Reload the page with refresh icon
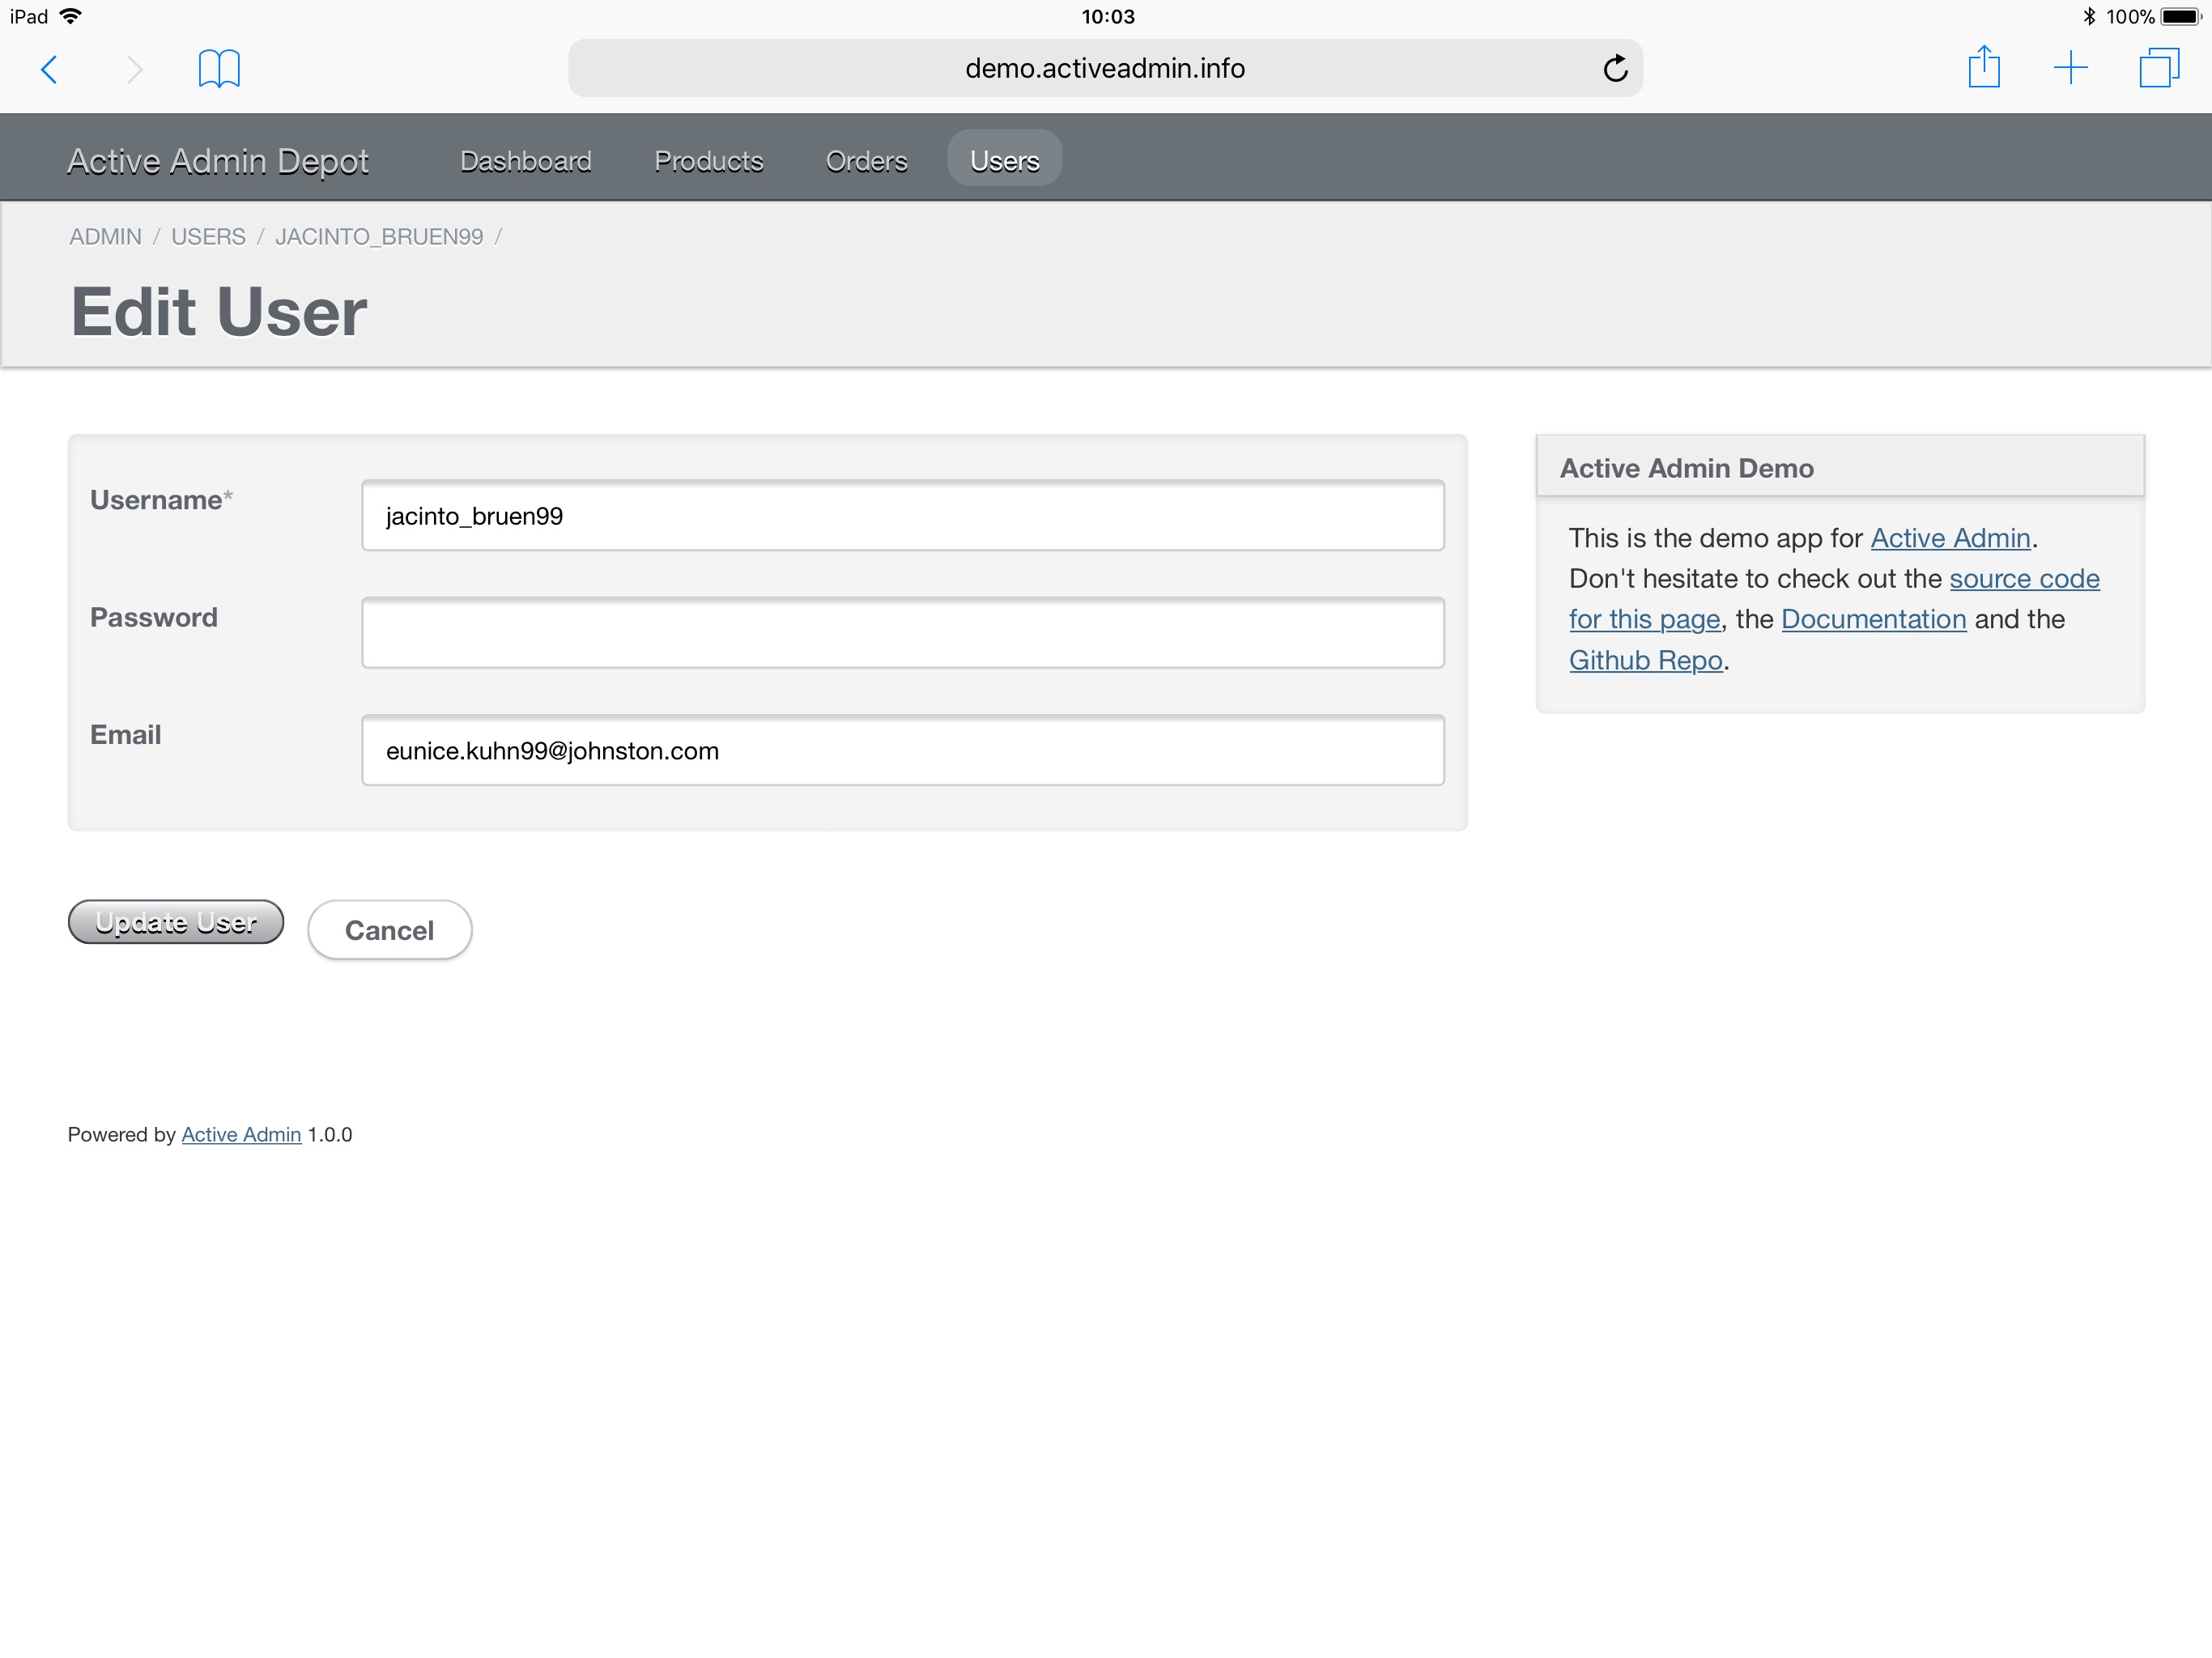The width and height of the screenshot is (2212, 1658). (x=1615, y=69)
